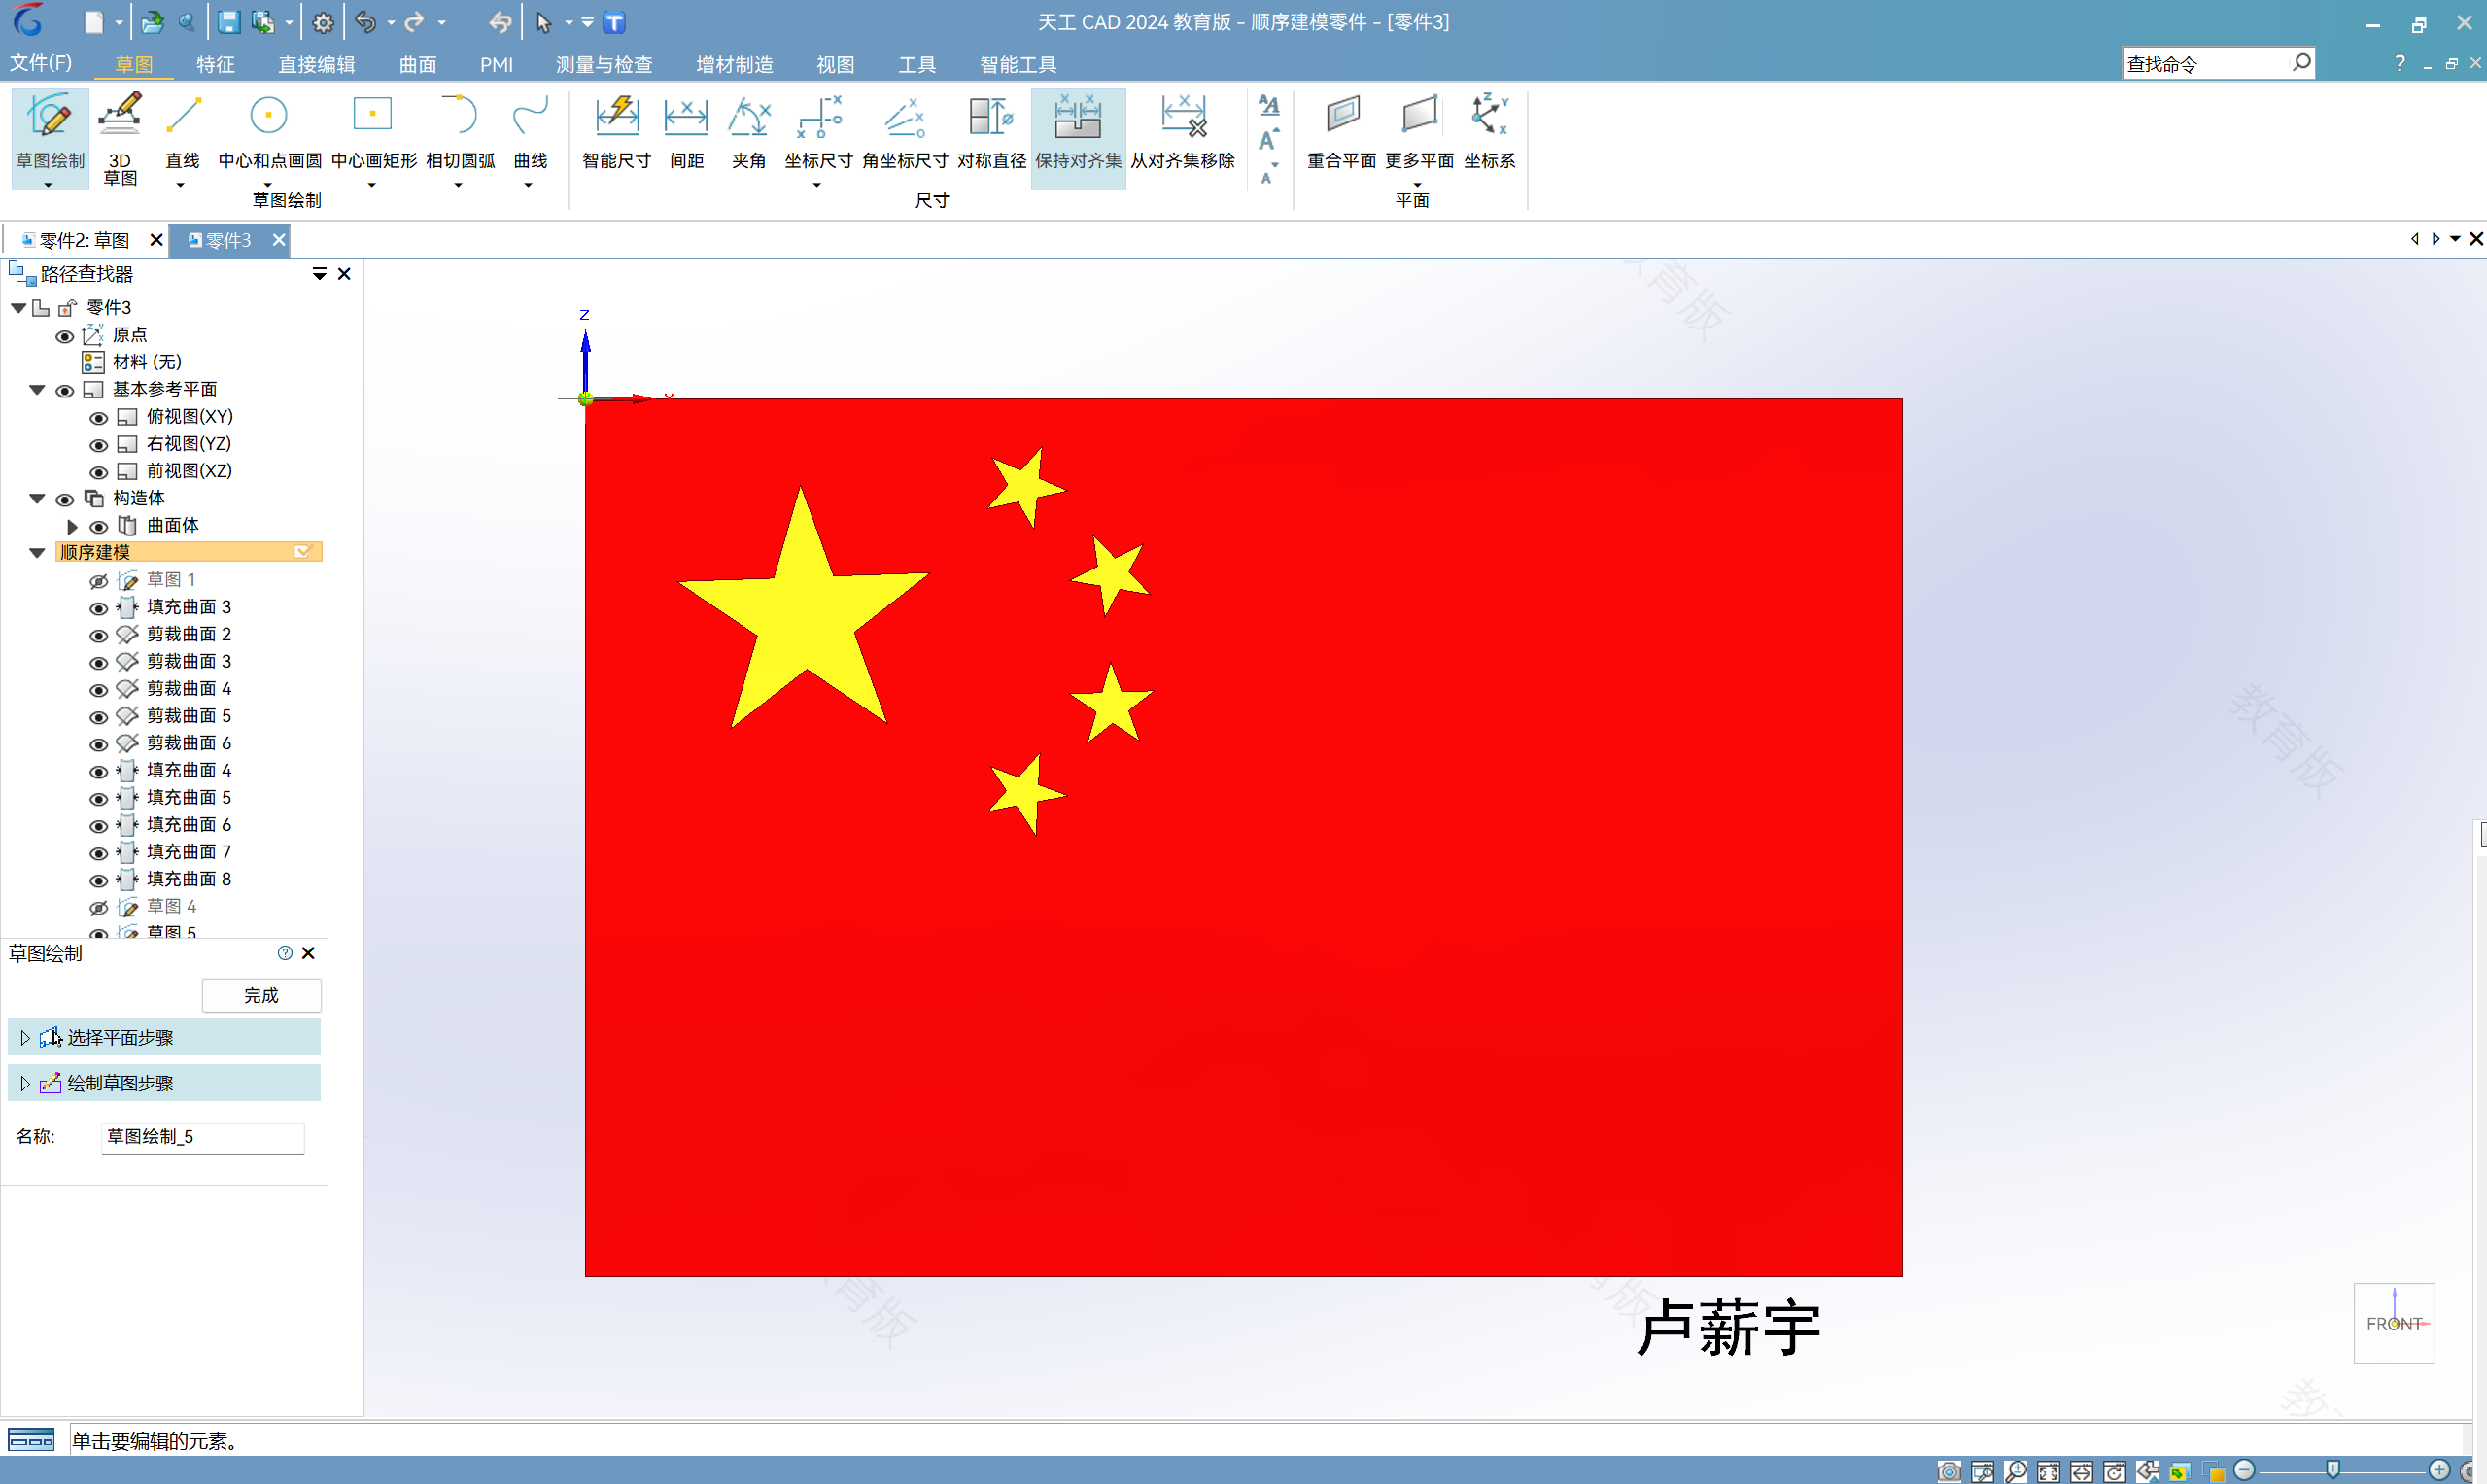Switch to the 曲面 ribbon tab
Screen dimensions: 2487x1484
tap(417, 64)
